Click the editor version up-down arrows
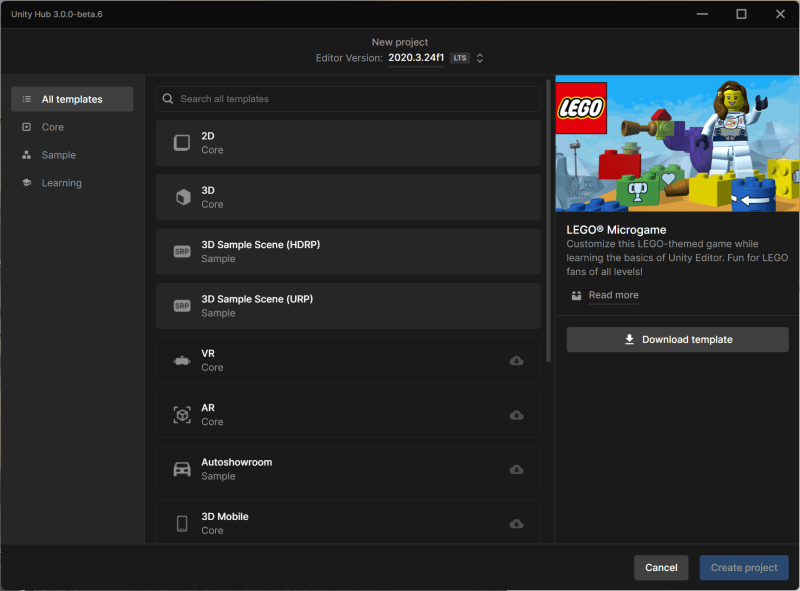 pos(480,58)
